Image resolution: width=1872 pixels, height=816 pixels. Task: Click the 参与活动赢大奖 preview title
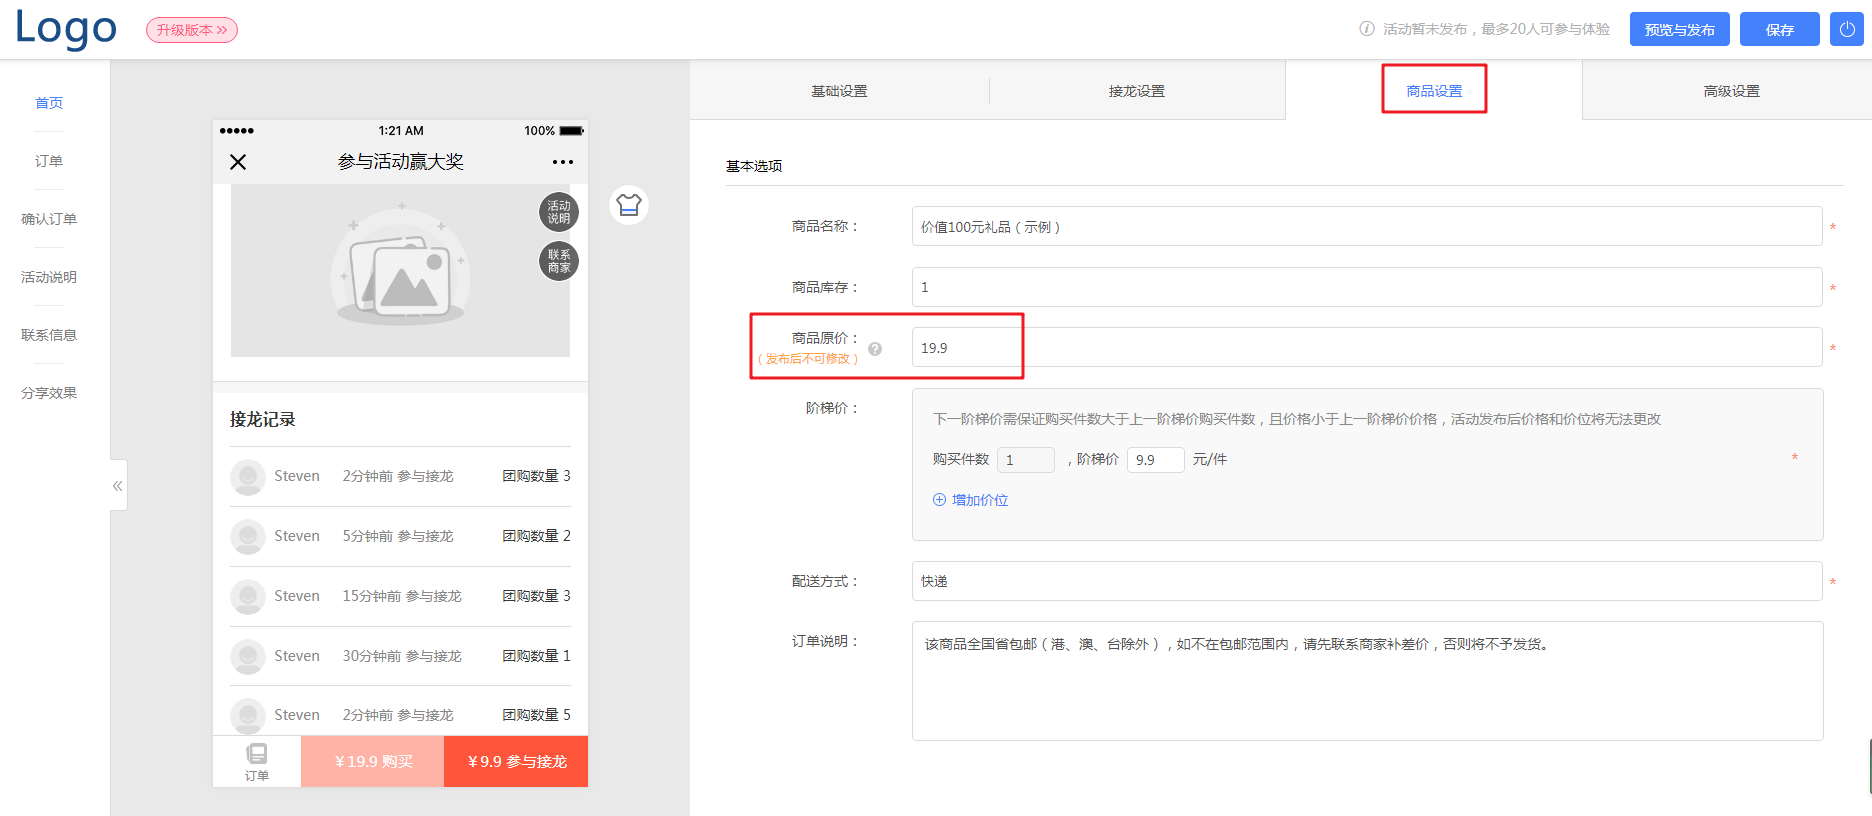click(x=400, y=162)
